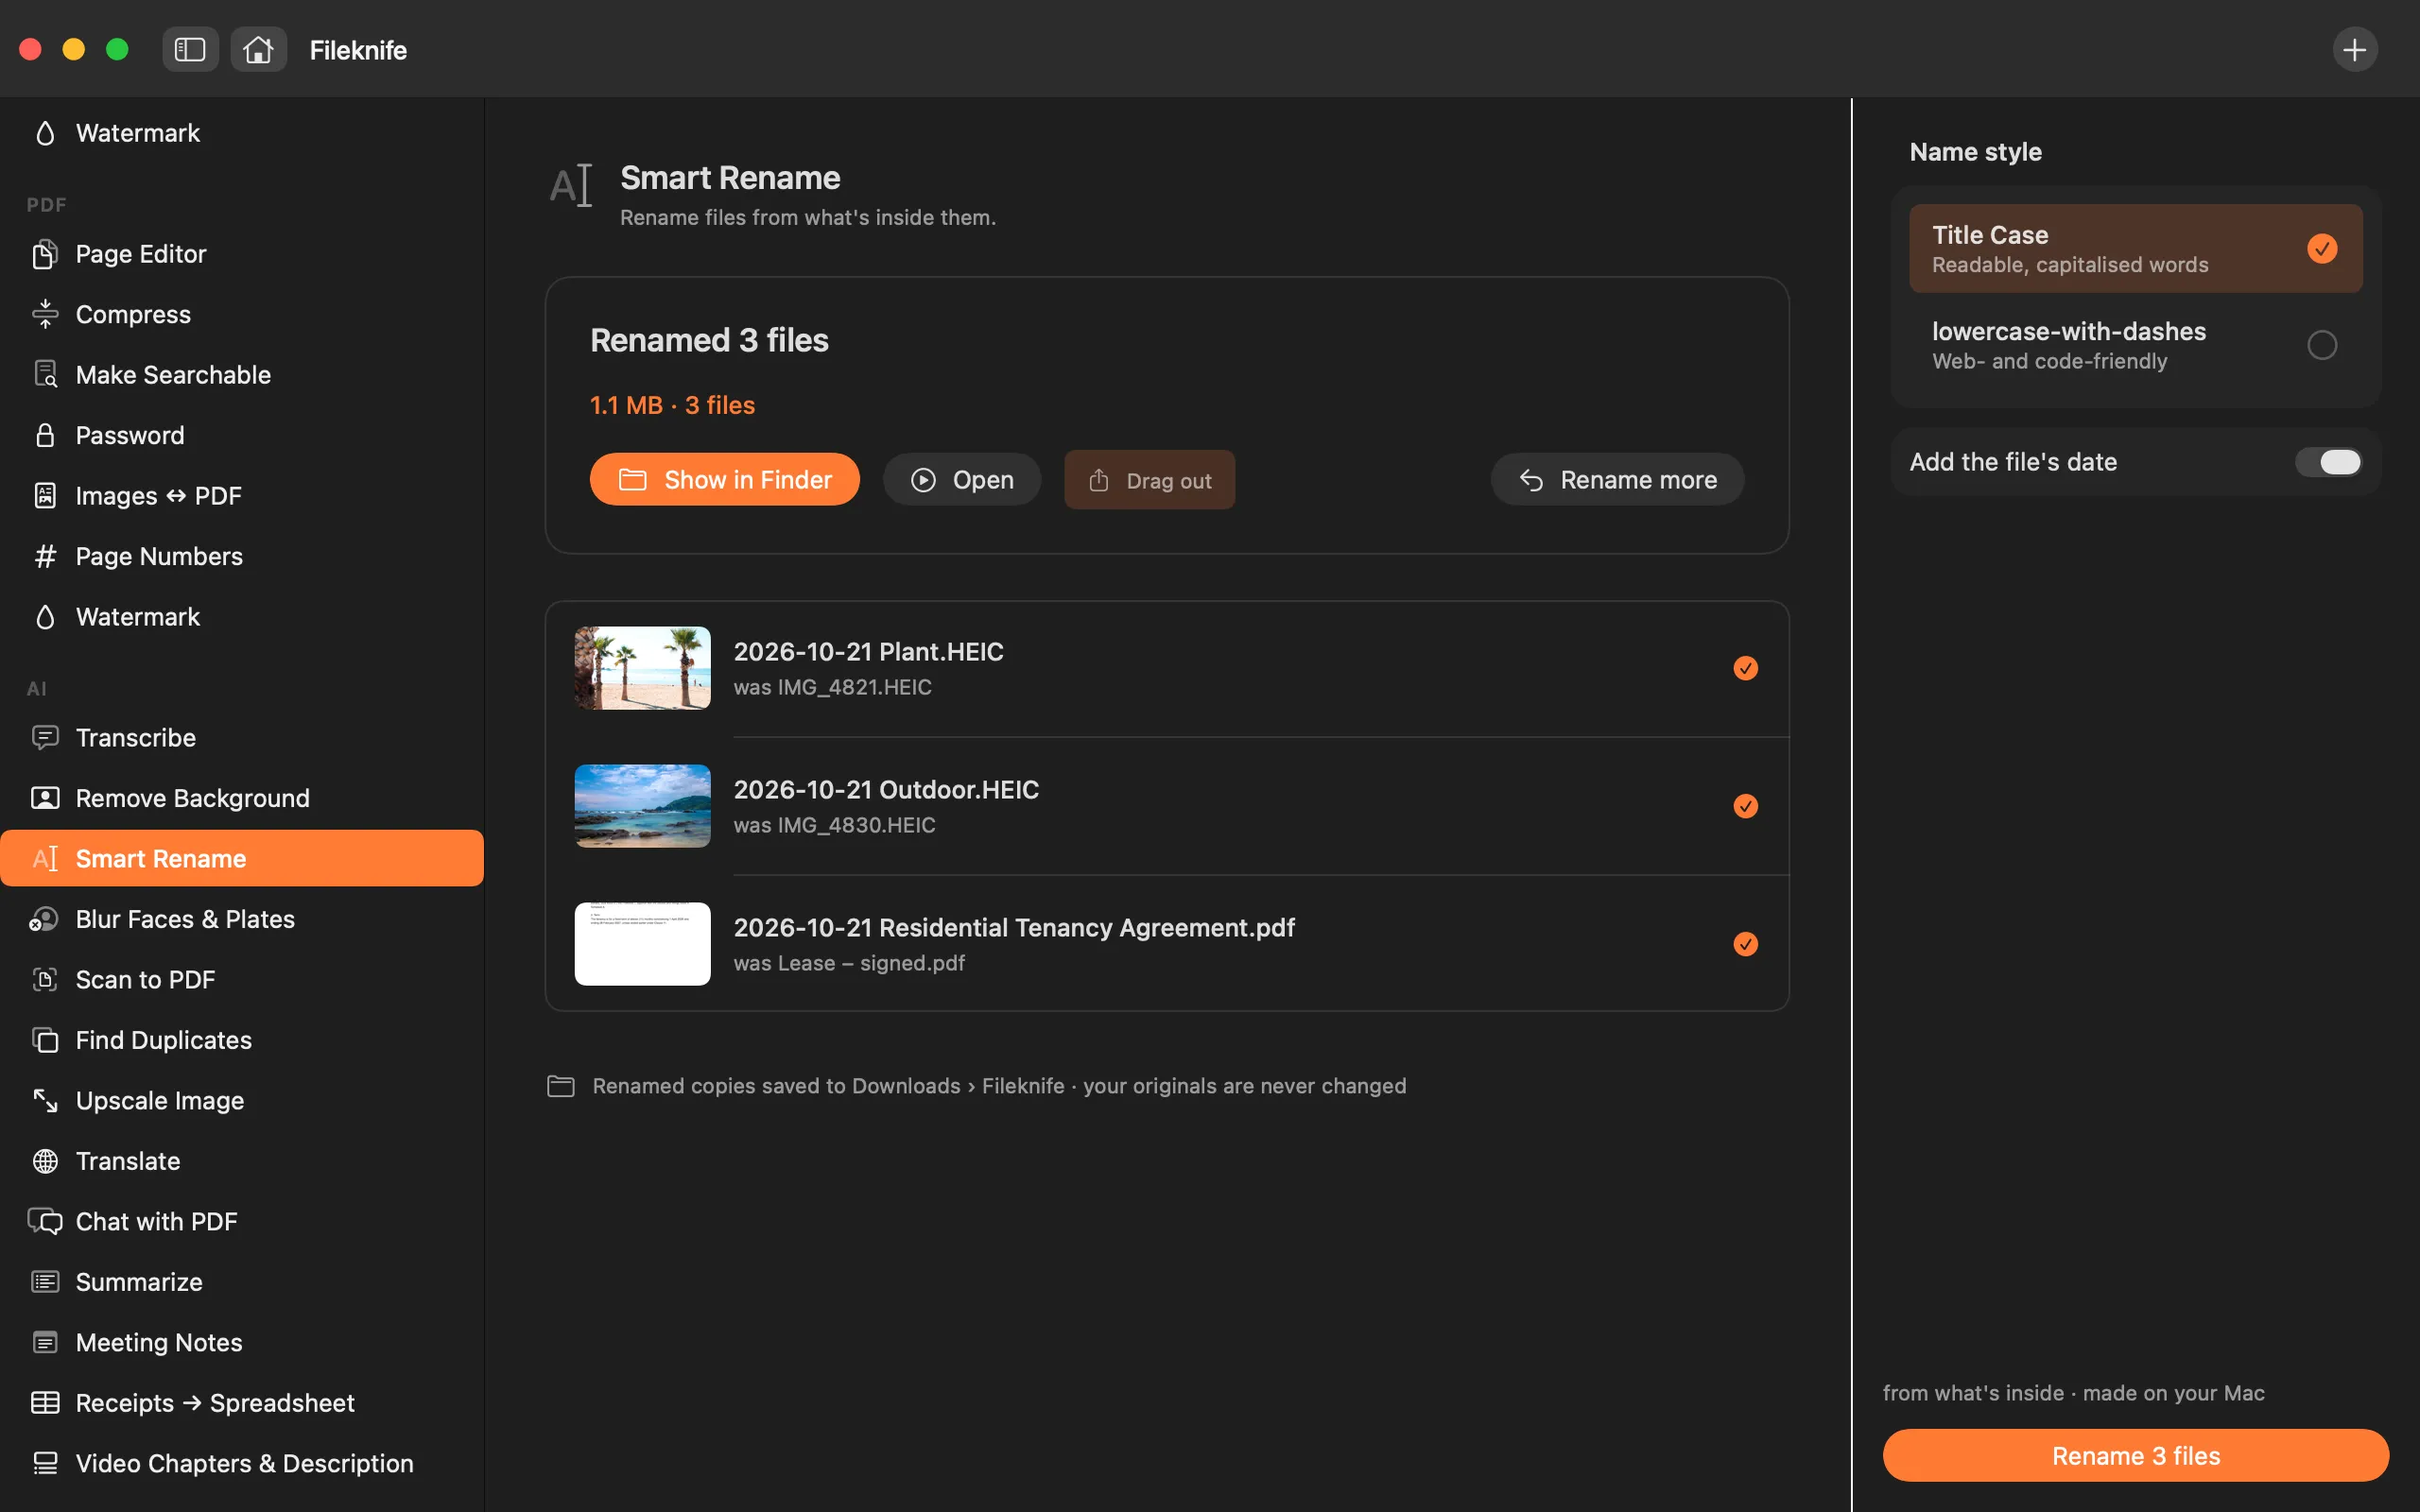This screenshot has height=1512, width=2420.
Task: Click Rename 3 files button
Action: tap(2135, 1456)
